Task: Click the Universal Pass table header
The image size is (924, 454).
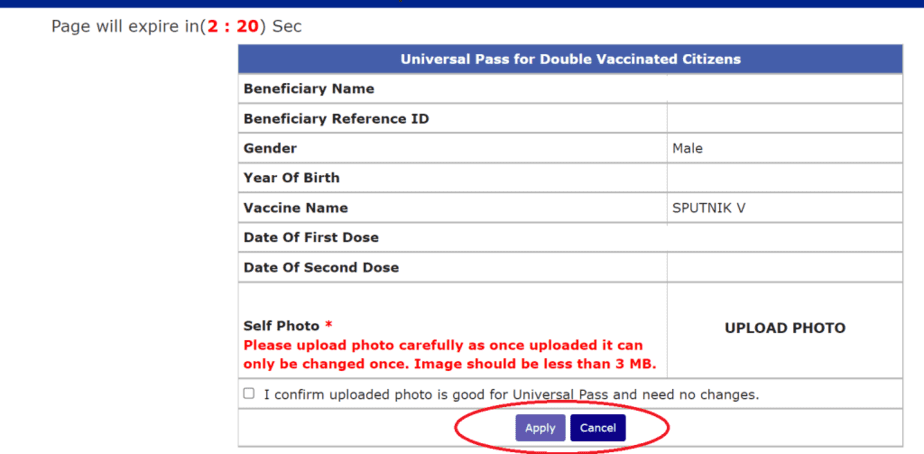Action: [570, 59]
